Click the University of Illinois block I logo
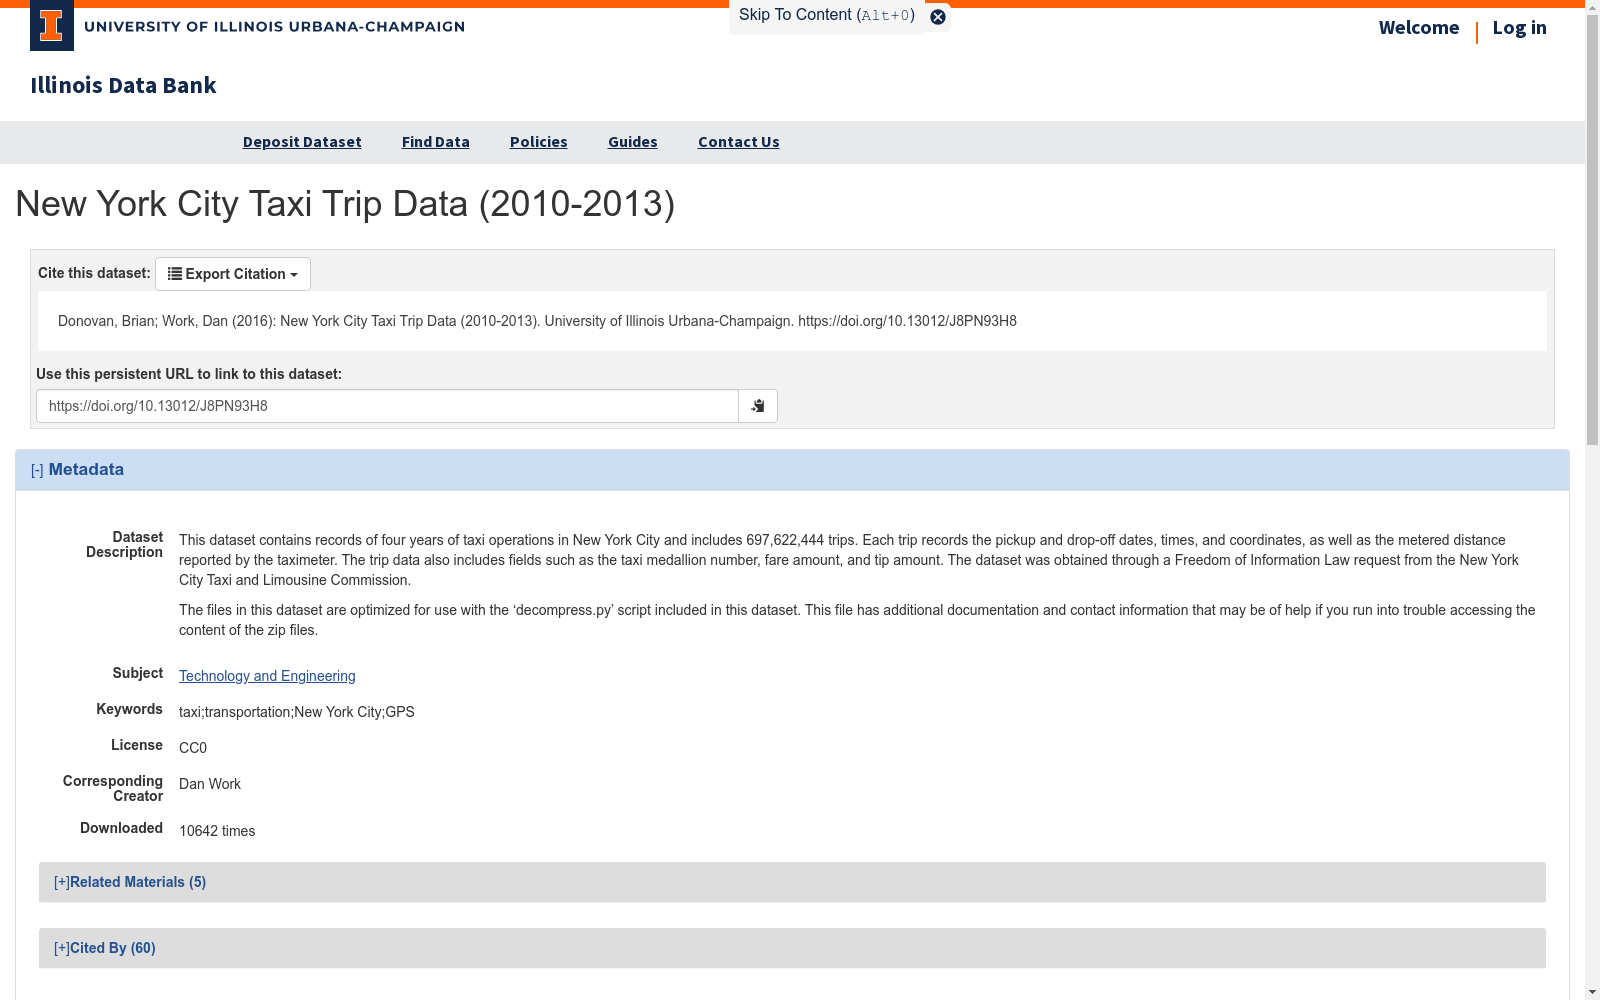 (x=52, y=26)
